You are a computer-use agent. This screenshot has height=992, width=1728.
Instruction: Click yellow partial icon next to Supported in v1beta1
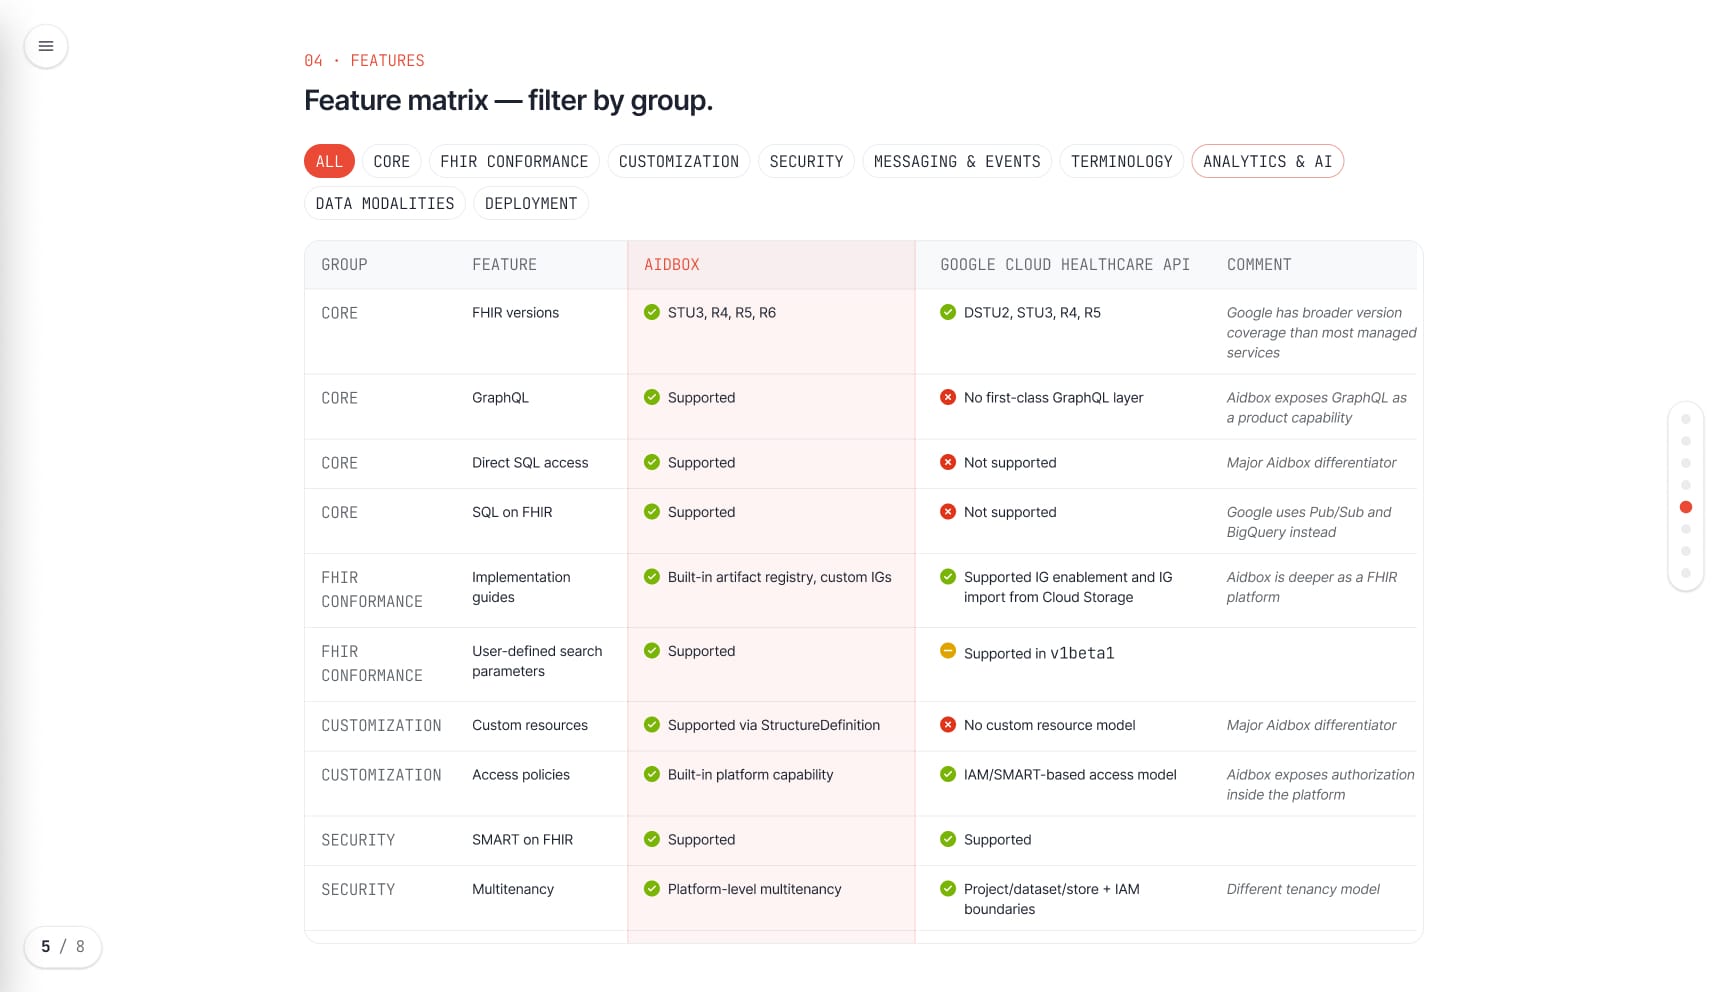[x=948, y=651]
